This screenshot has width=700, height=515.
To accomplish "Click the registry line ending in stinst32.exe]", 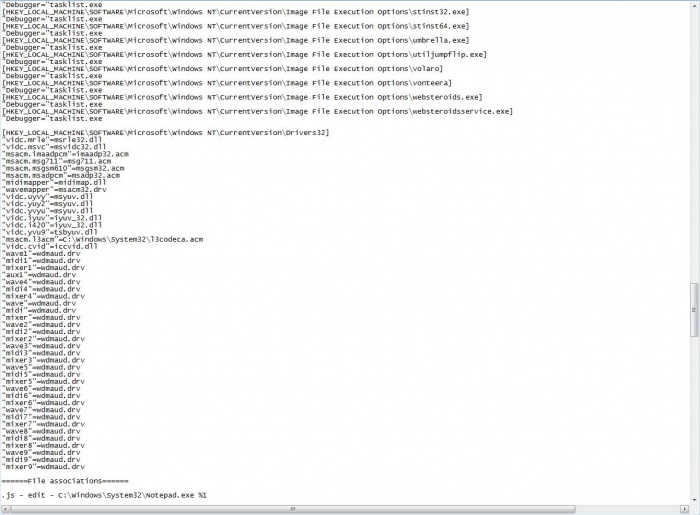I will click(235, 12).
